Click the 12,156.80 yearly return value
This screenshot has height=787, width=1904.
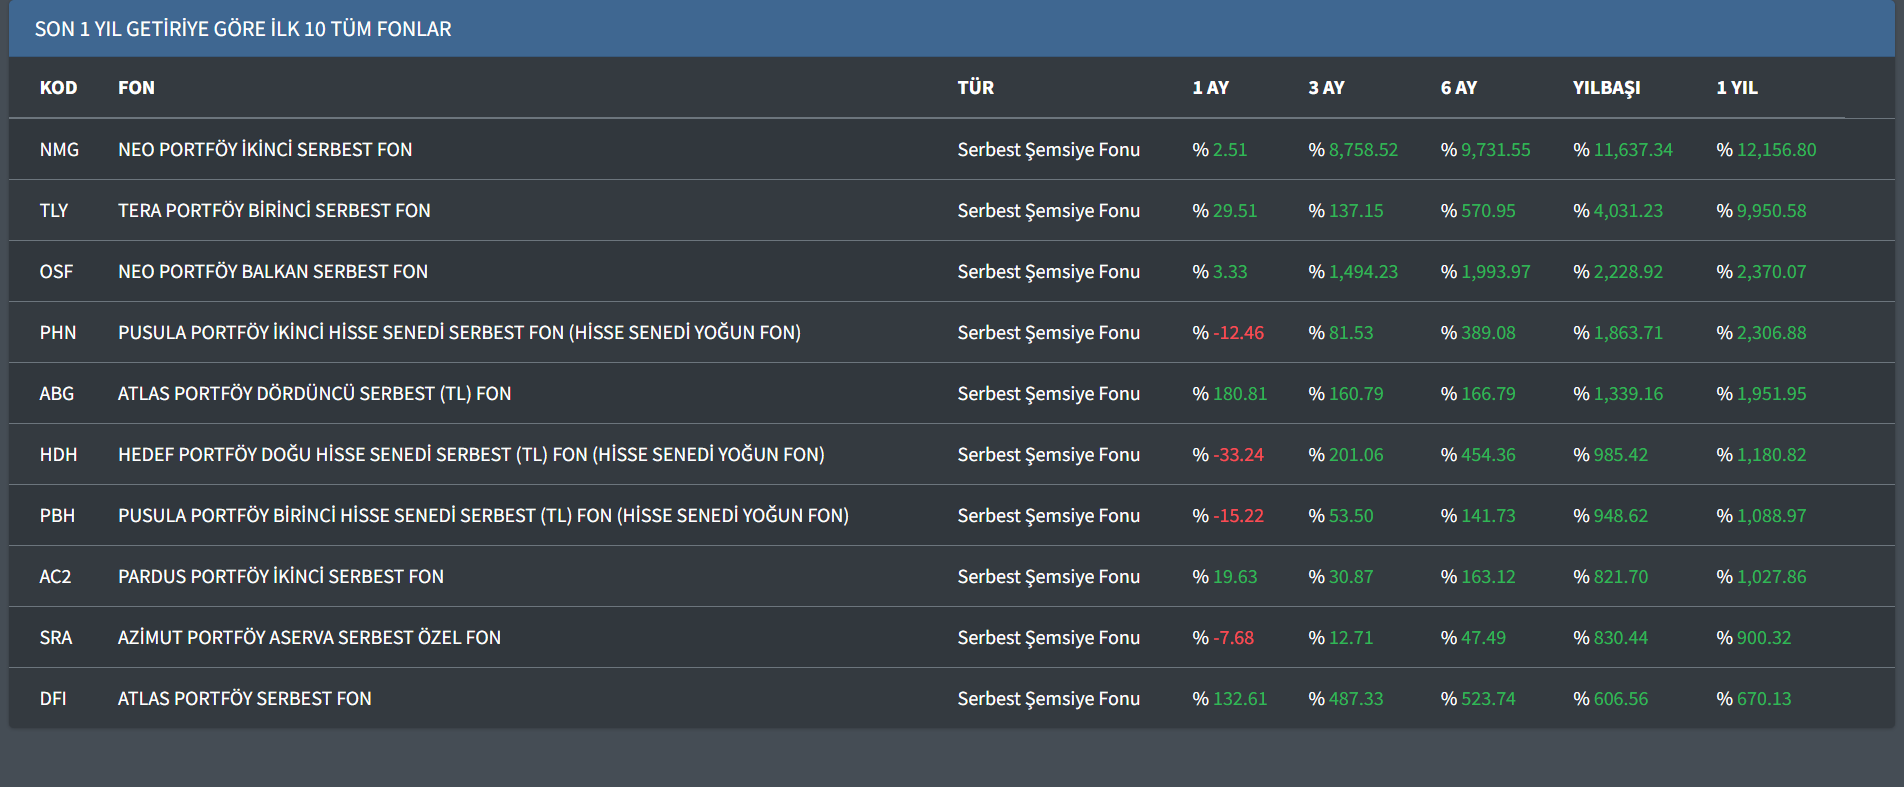(x=1776, y=150)
